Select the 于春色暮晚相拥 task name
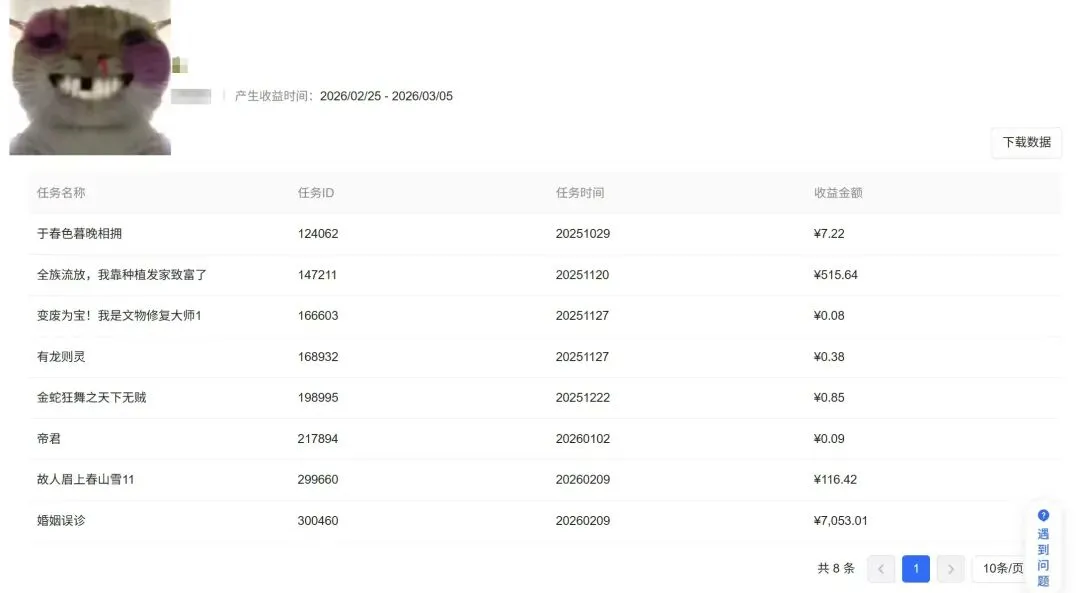 pos(79,233)
